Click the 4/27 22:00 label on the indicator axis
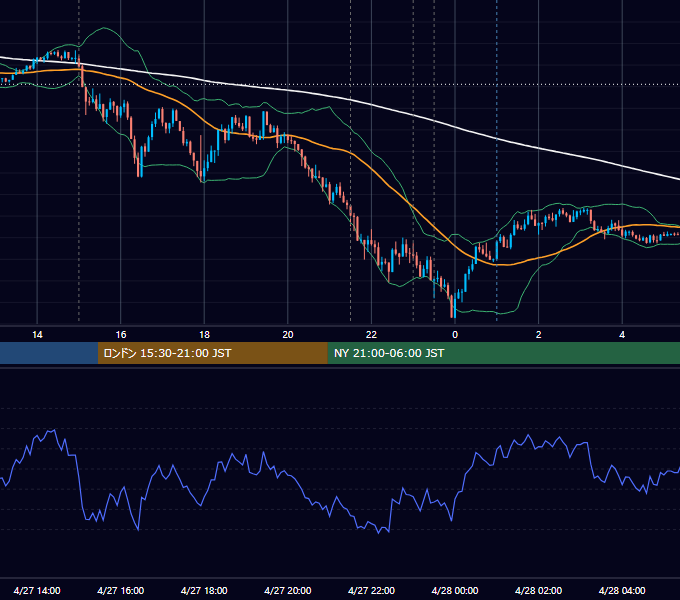This screenshot has width=680, height=600. [x=371, y=590]
